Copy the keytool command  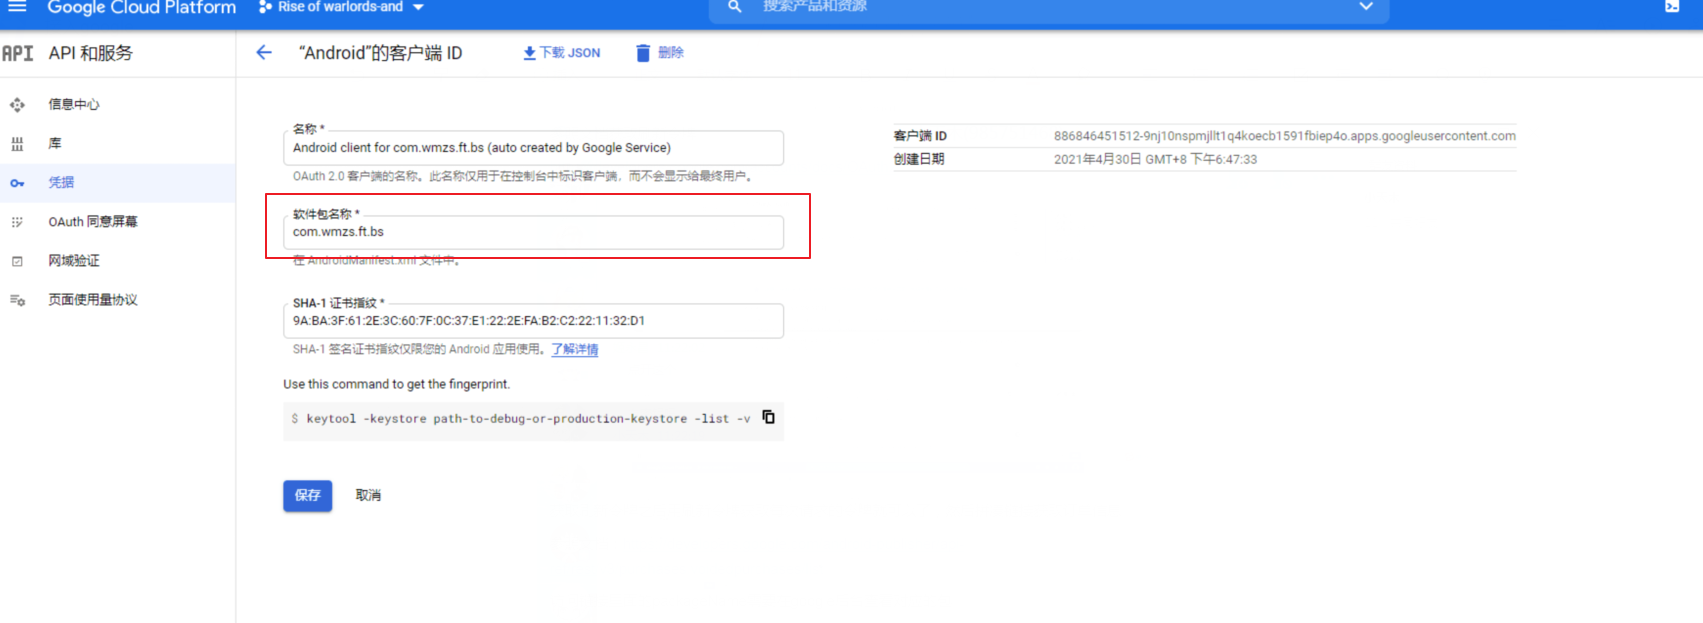point(768,417)
